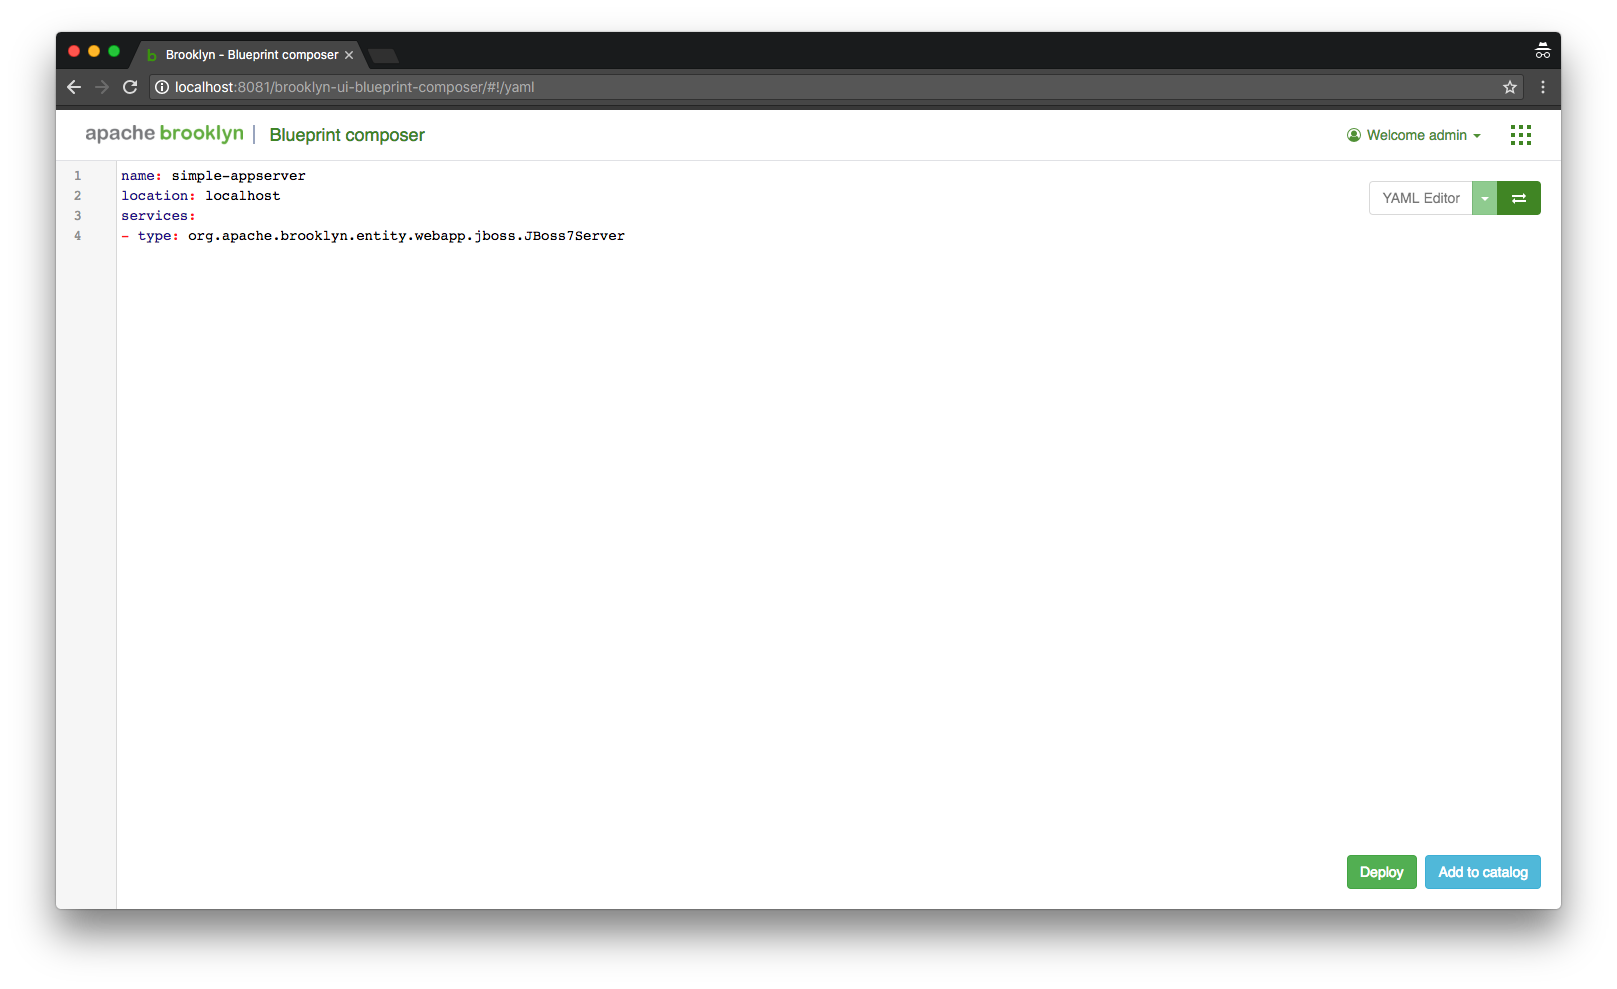
Task: Click the JBoss7Server type line in editor
Action: pos(405,236)
